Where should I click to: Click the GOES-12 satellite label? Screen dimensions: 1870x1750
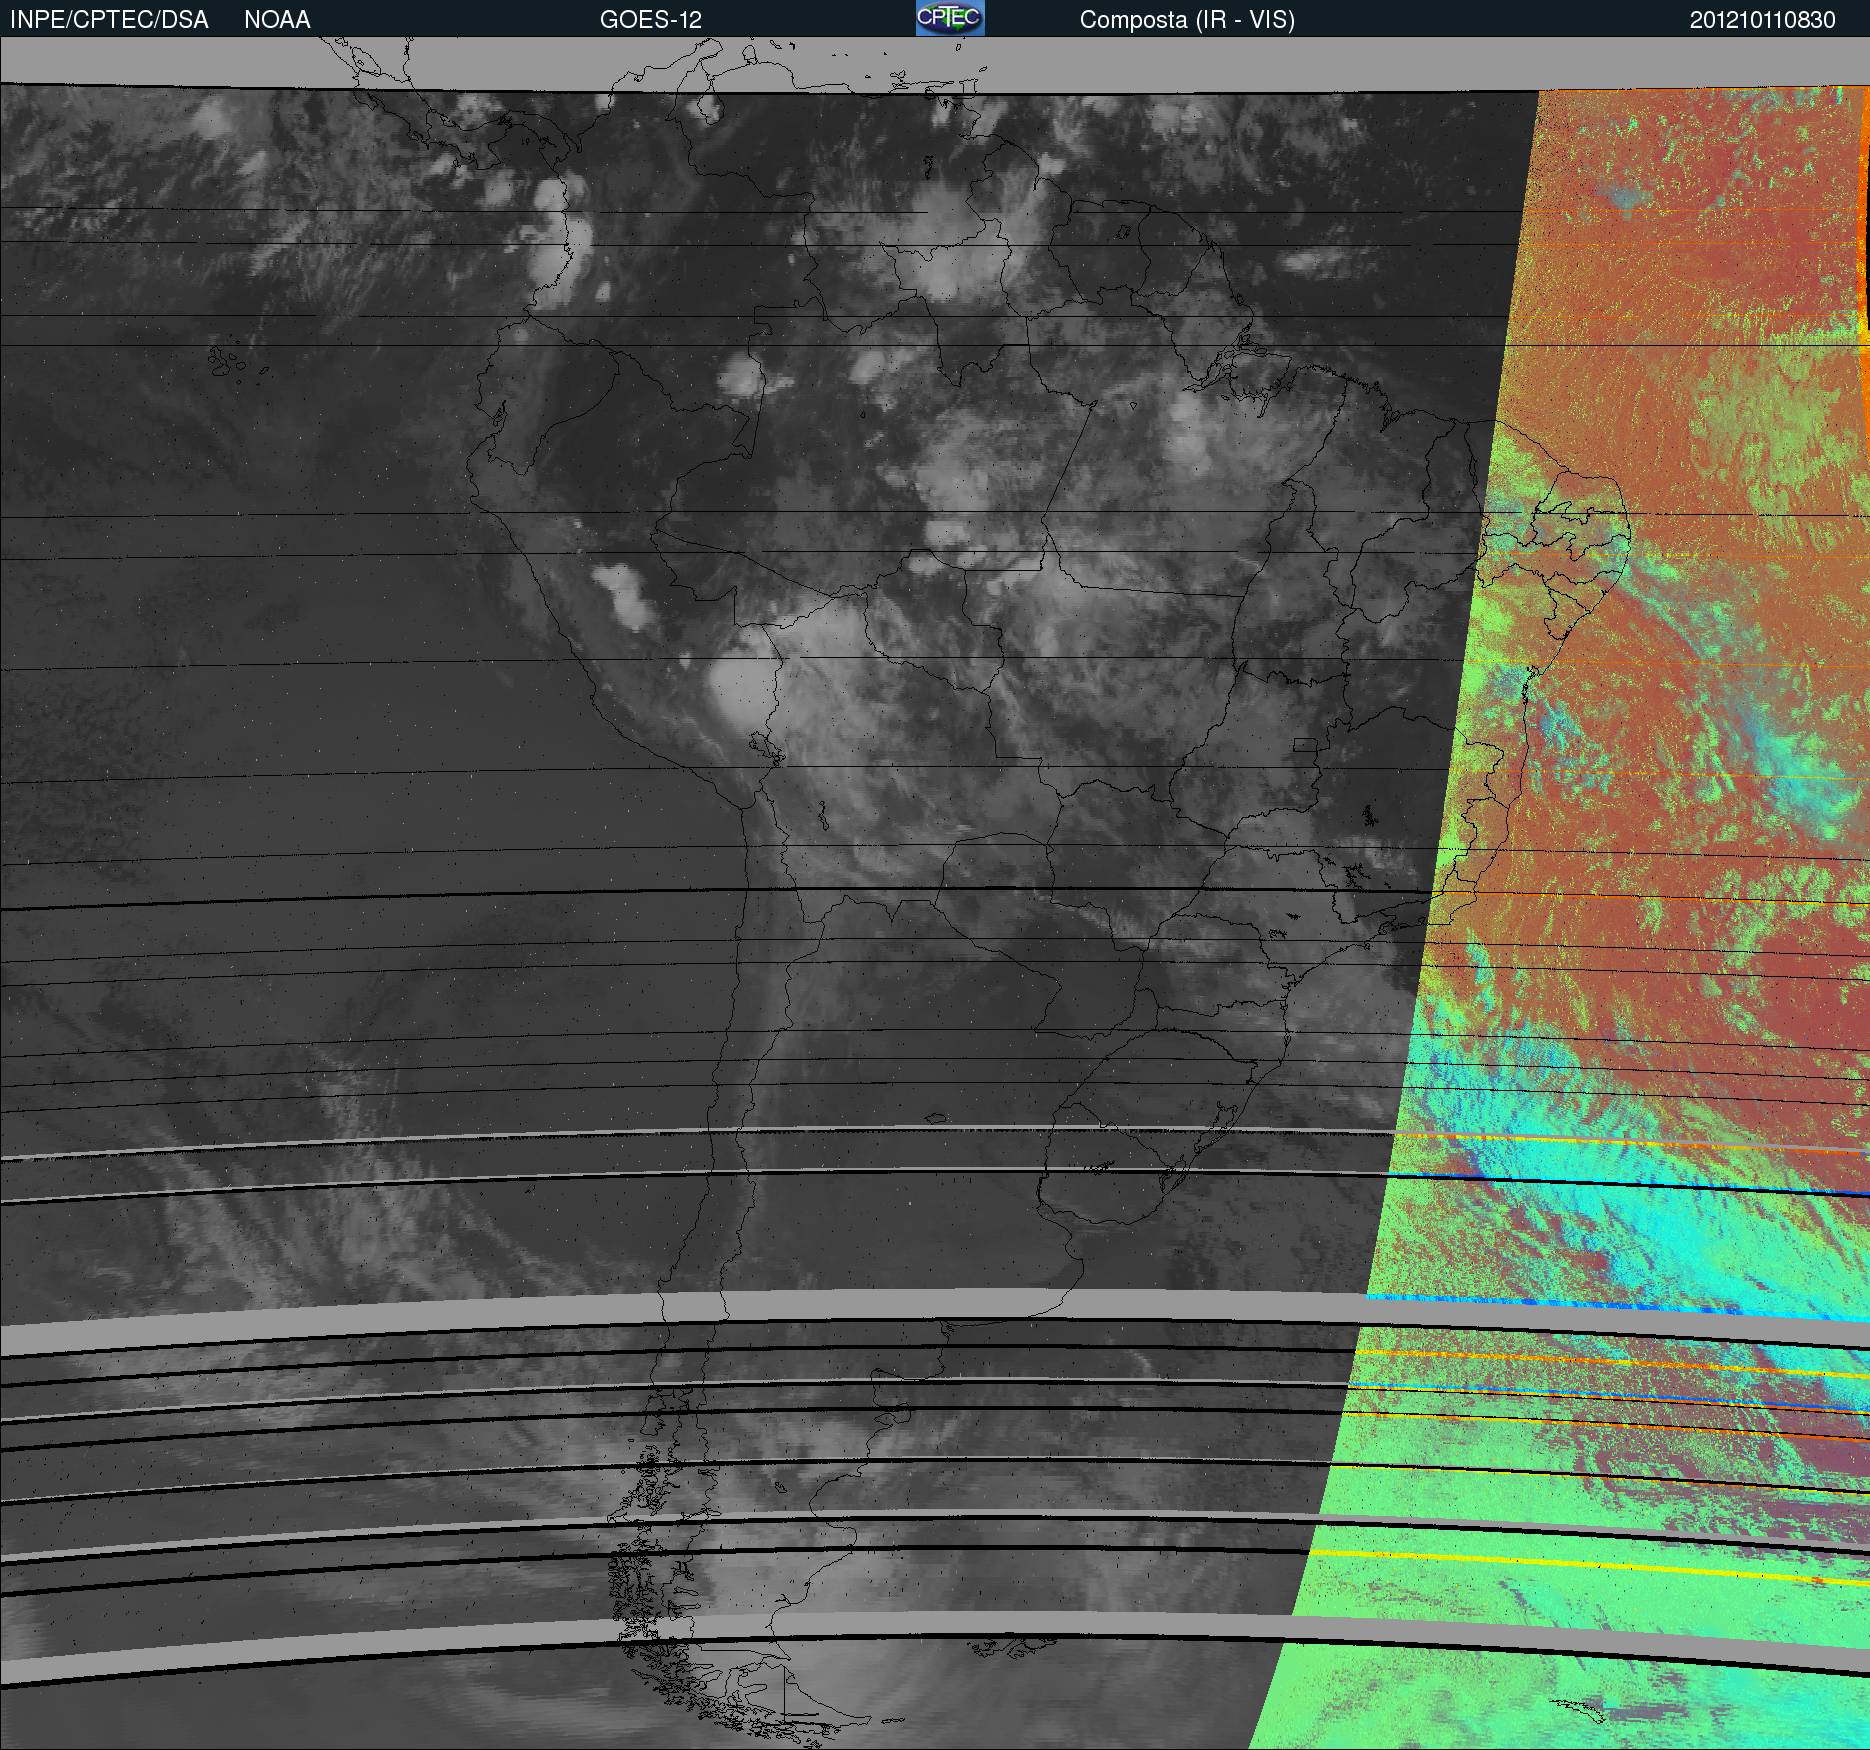(651, 20)
